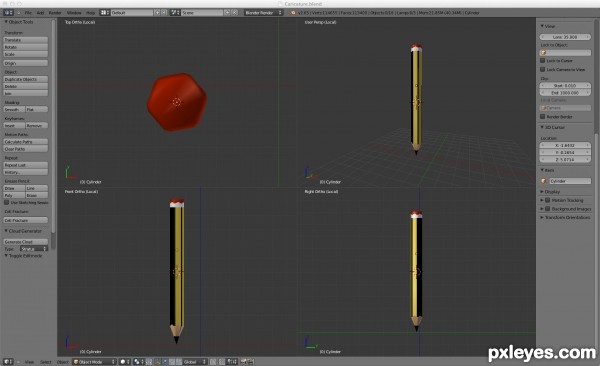Click the Blender logo icon in info header
The image size is (600, 366).
pos(293,13)
